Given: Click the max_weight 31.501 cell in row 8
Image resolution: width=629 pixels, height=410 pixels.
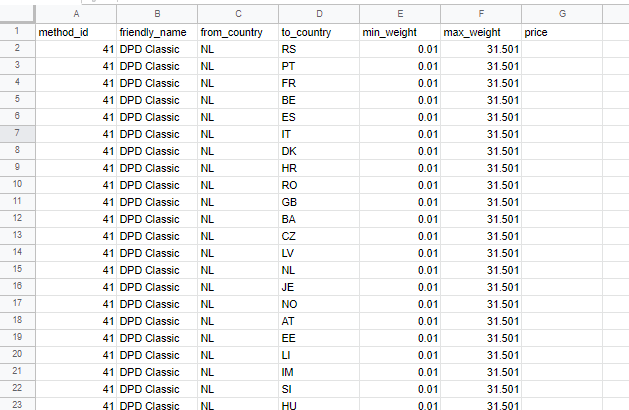Looking at the screenshot, I should pyautogui.click(x=481, y=151).
